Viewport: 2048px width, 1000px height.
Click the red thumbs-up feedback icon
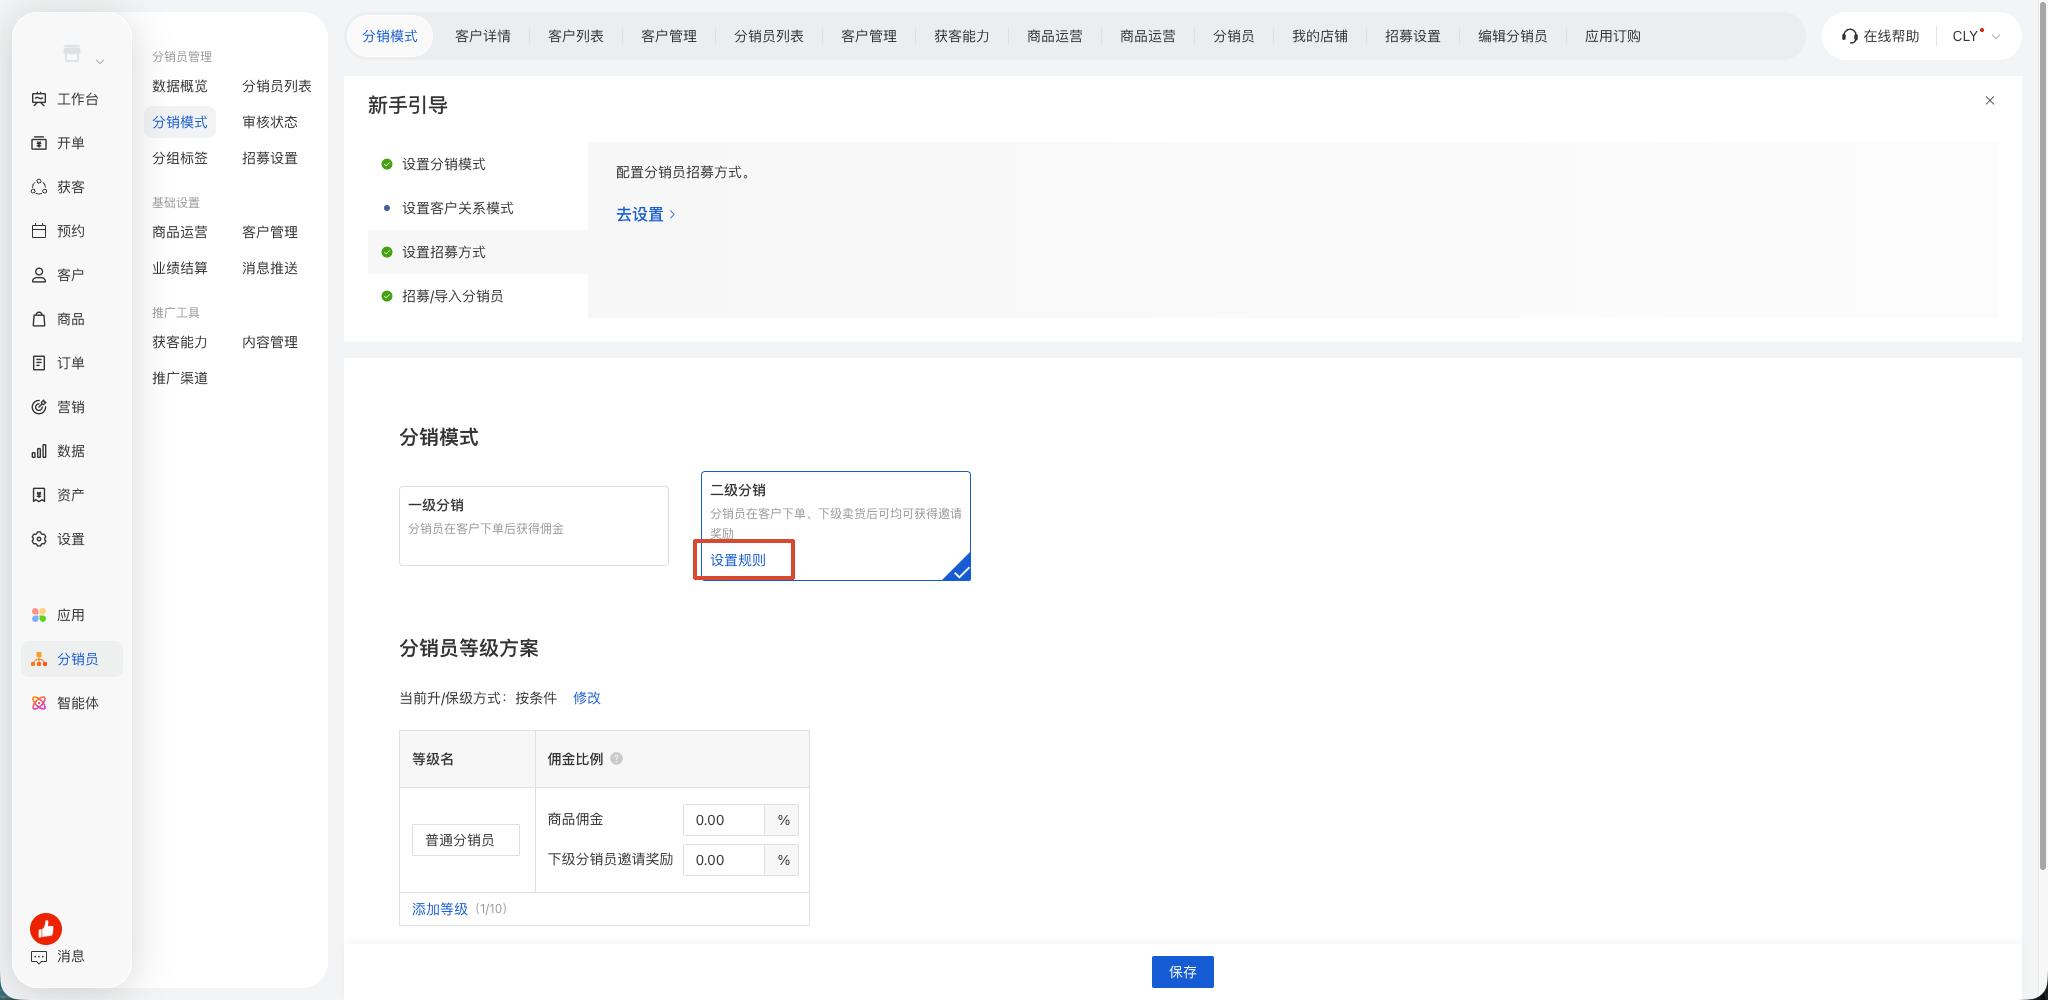pyautogui.click(x=46, y=929)
